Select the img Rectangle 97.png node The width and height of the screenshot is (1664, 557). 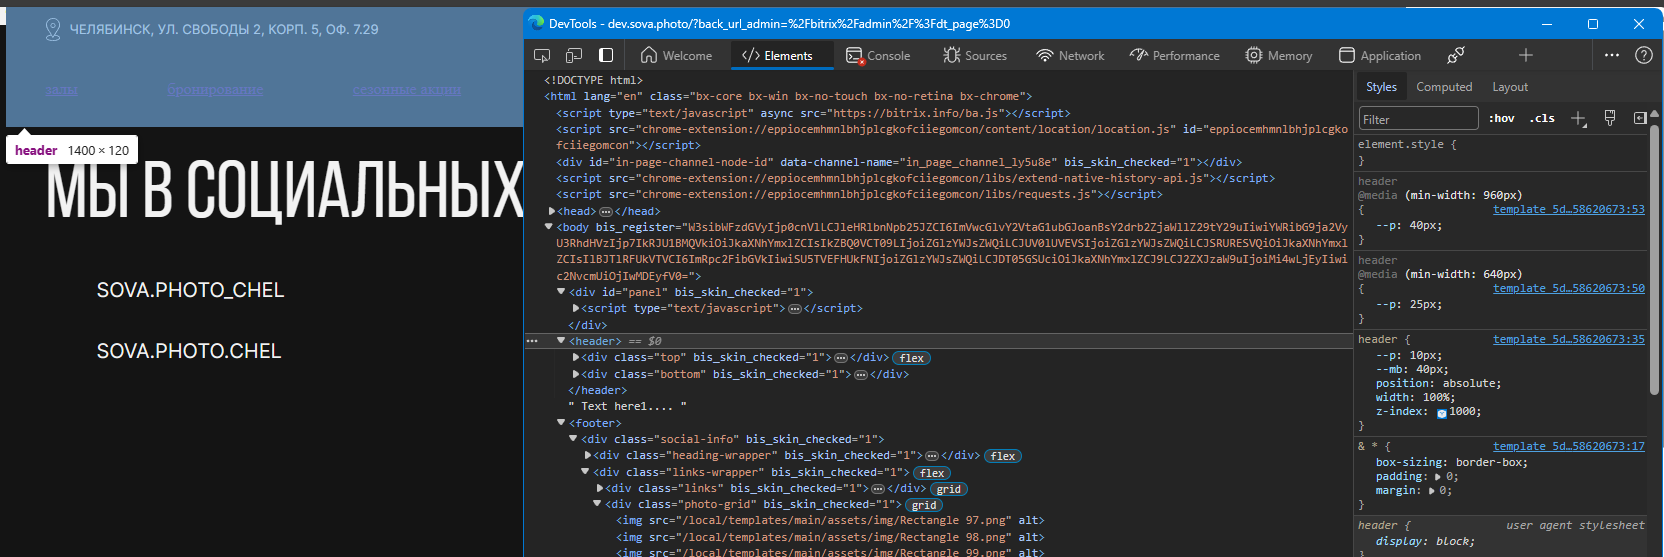[x=830, y=521]
